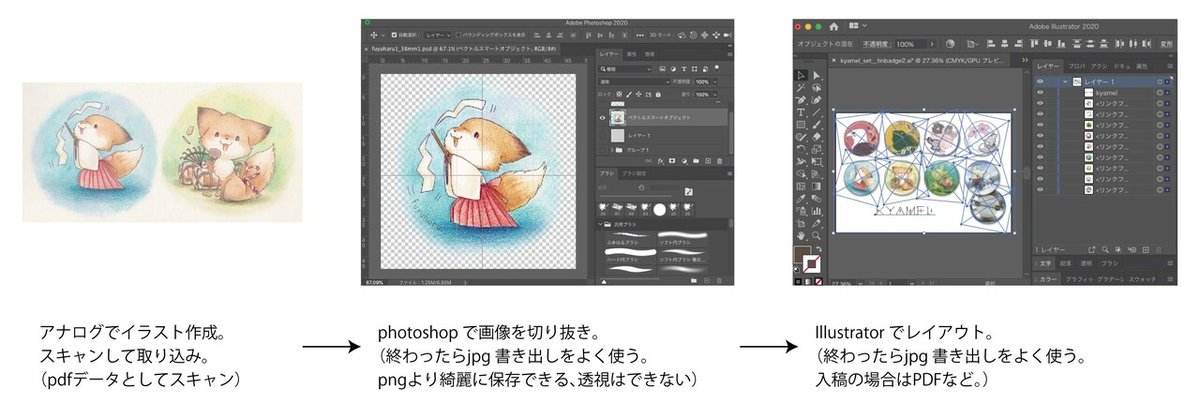Click Illustrator brown fill color swatch
The height and width of the screenshot is (417, 1200).
801,254
